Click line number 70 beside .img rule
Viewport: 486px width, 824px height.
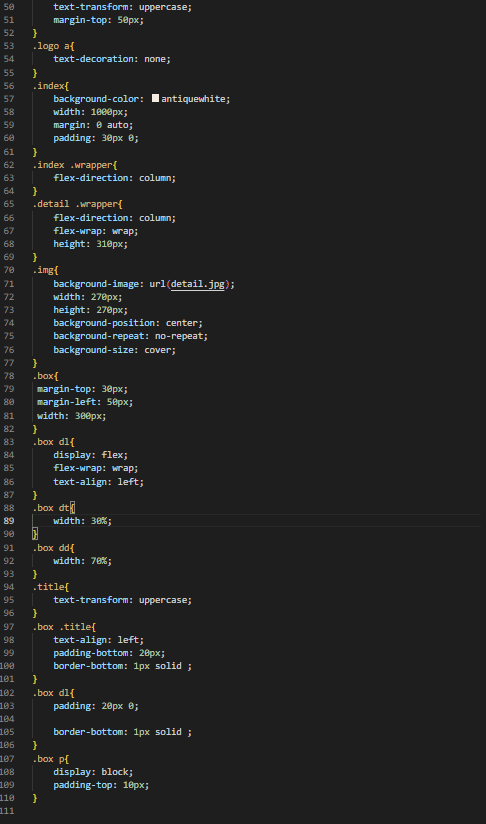point(9,270)
